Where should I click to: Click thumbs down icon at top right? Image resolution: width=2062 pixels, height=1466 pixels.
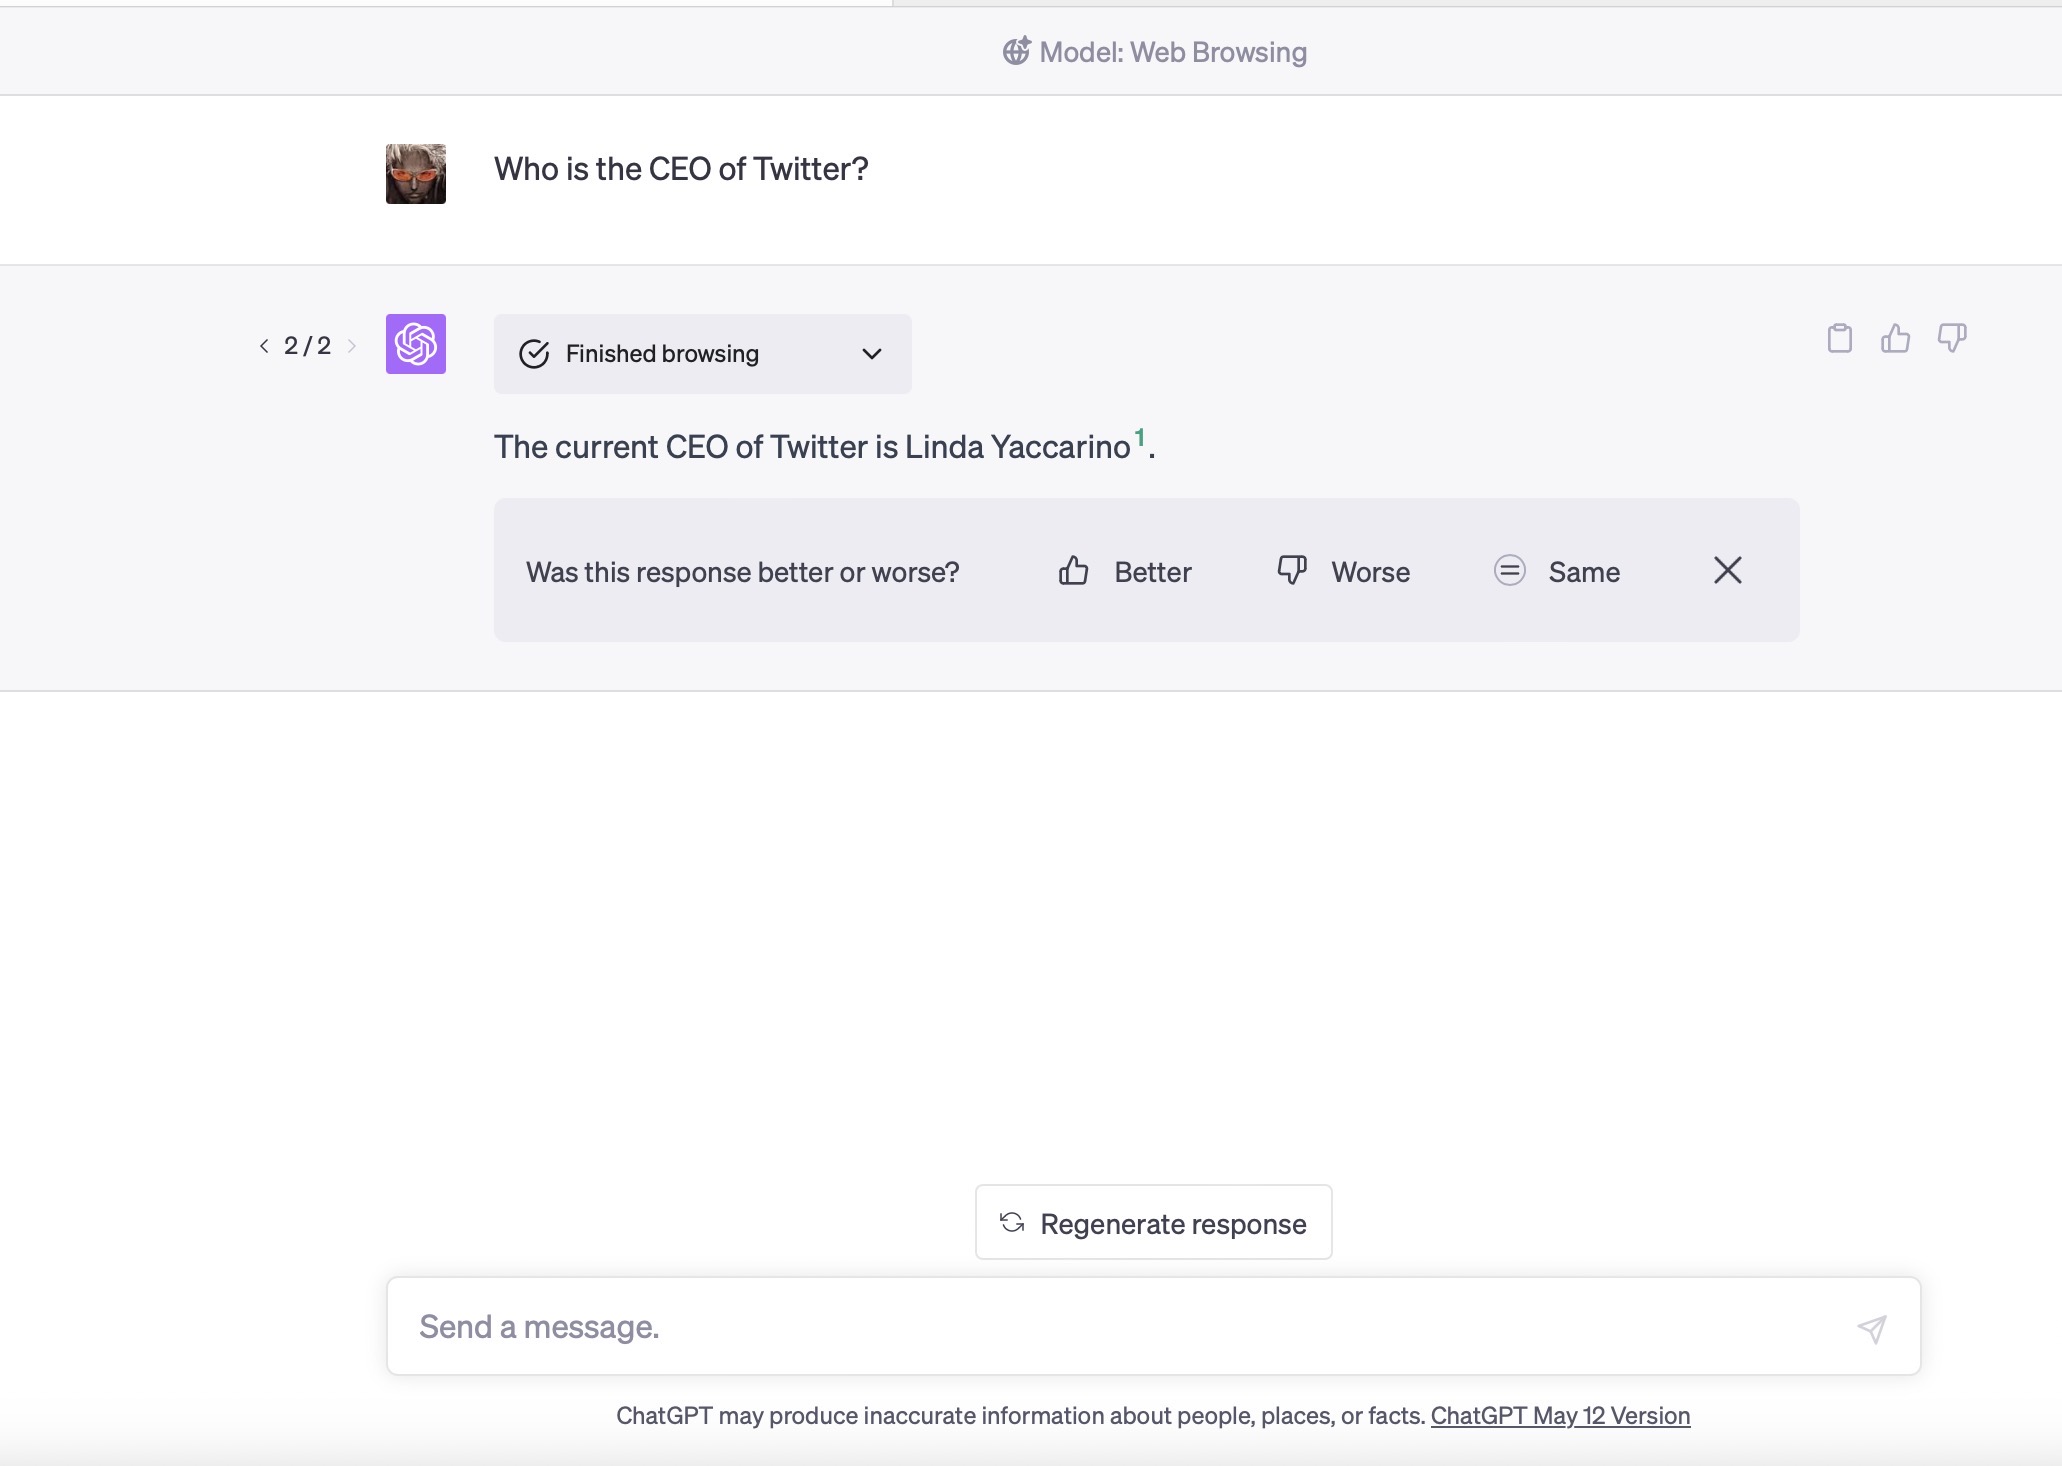(x=1951, y=339)
